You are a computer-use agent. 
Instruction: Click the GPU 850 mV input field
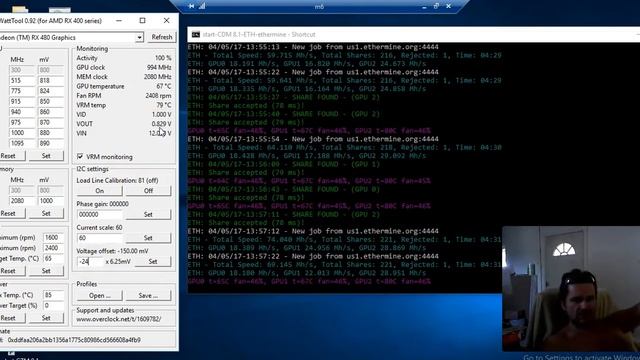click(x=51, y=102)
